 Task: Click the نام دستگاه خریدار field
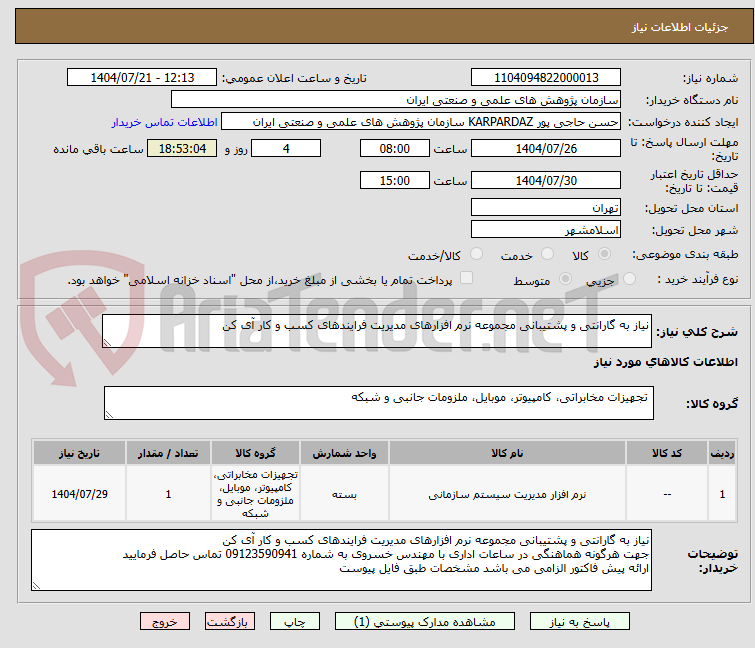coord(396,100)
